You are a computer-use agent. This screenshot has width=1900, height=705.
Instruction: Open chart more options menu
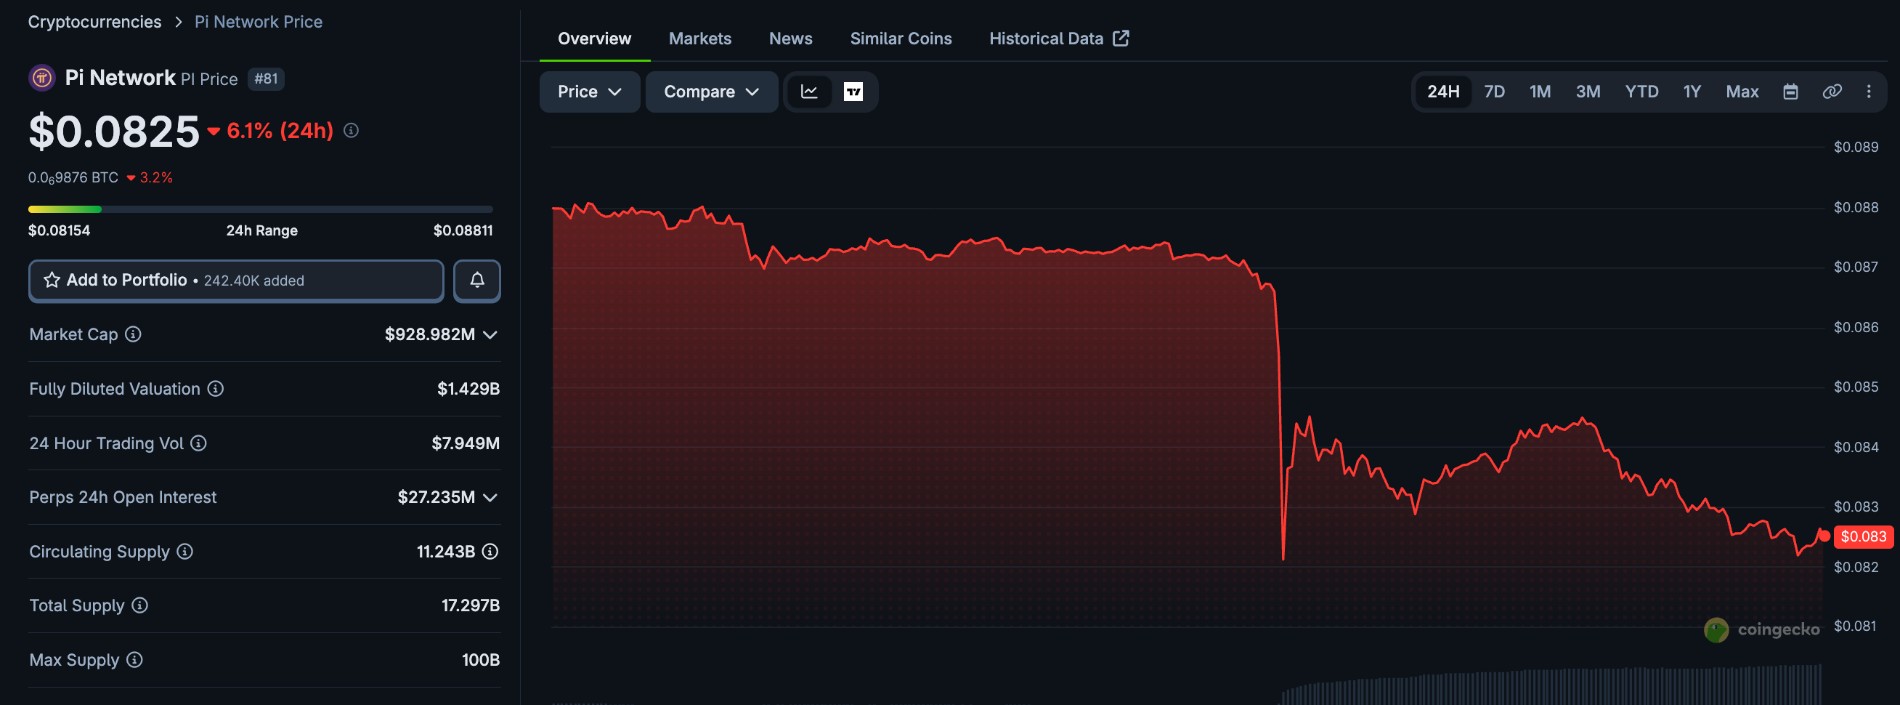(x=1869, y=92)
